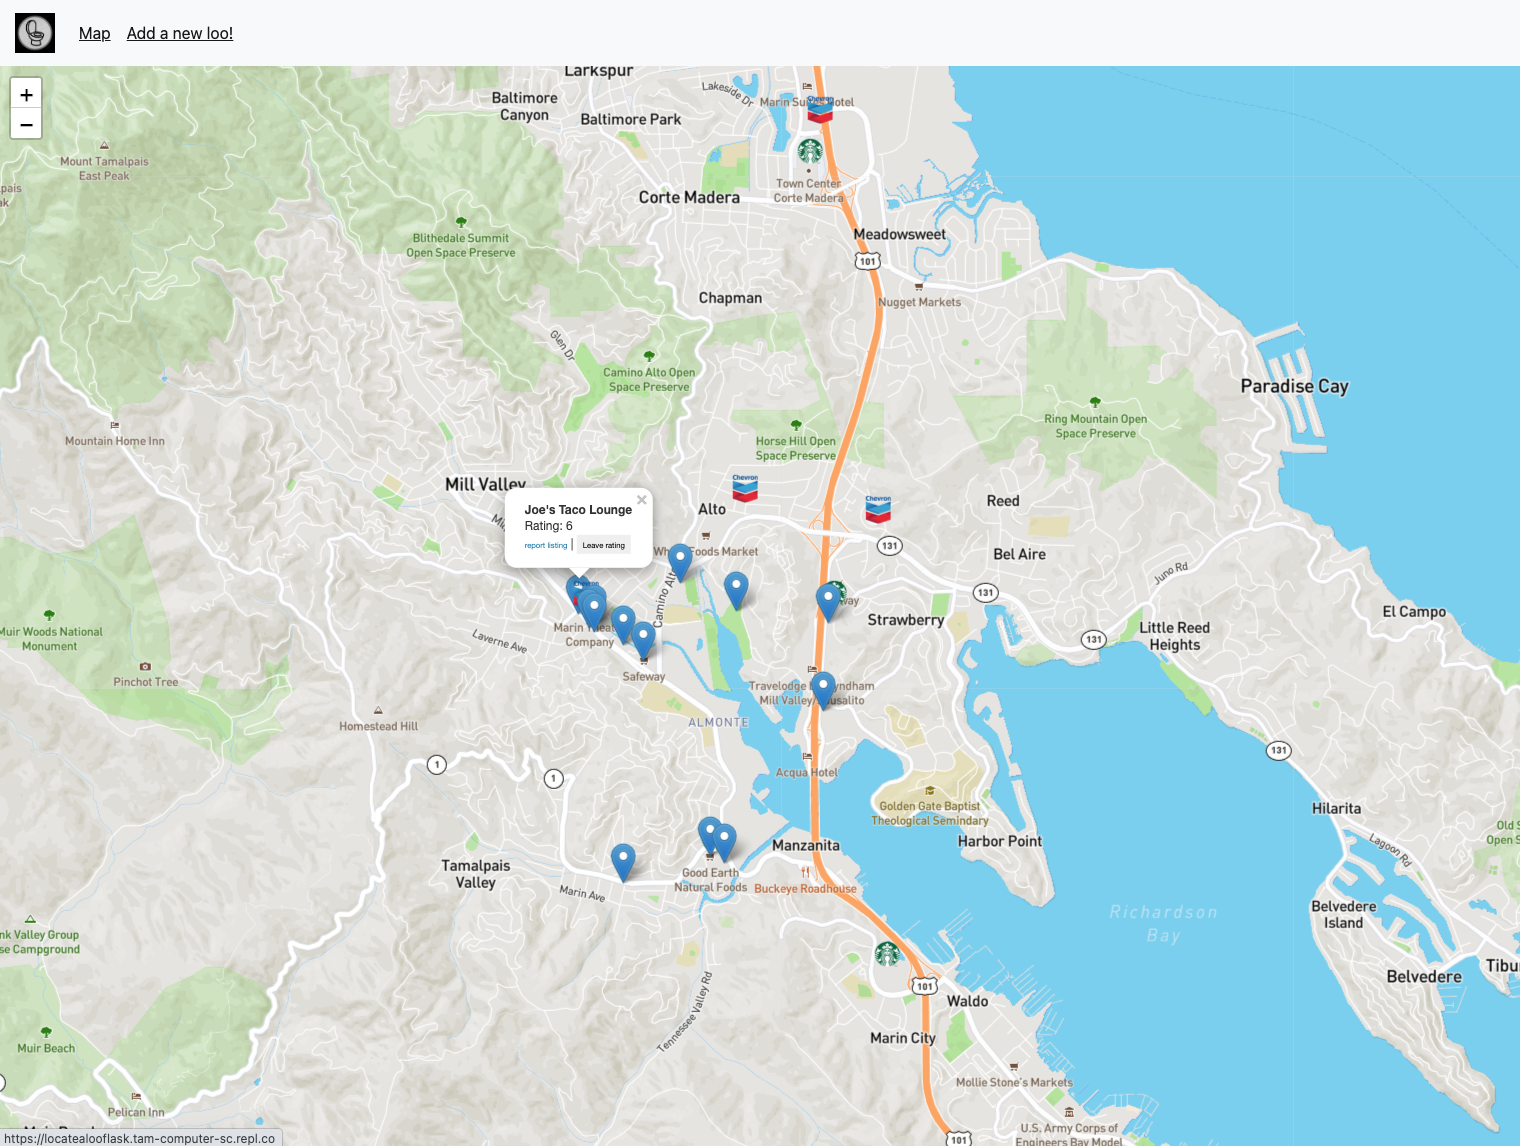Viewport: 1520px width, 1146px height.
Task: Click the toilet logo icon in header
Action: [35, 33]
